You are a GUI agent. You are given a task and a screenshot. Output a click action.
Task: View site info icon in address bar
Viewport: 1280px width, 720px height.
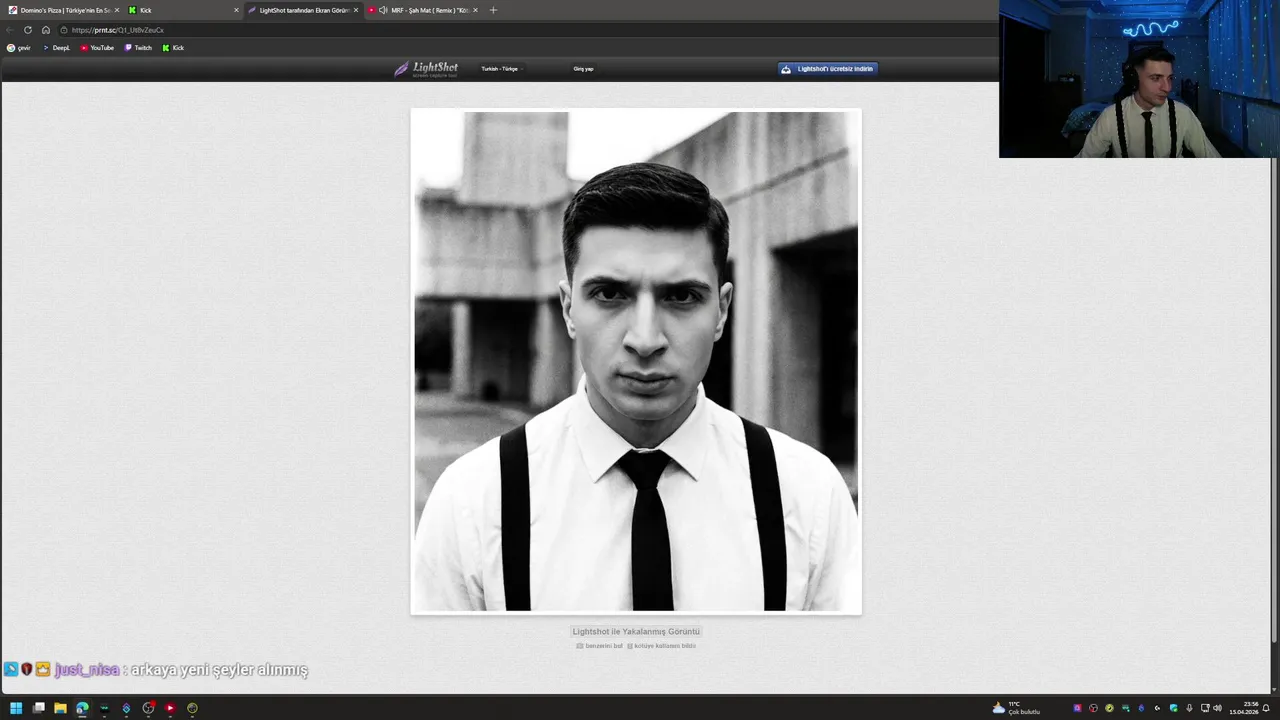[x=64, y=30]
